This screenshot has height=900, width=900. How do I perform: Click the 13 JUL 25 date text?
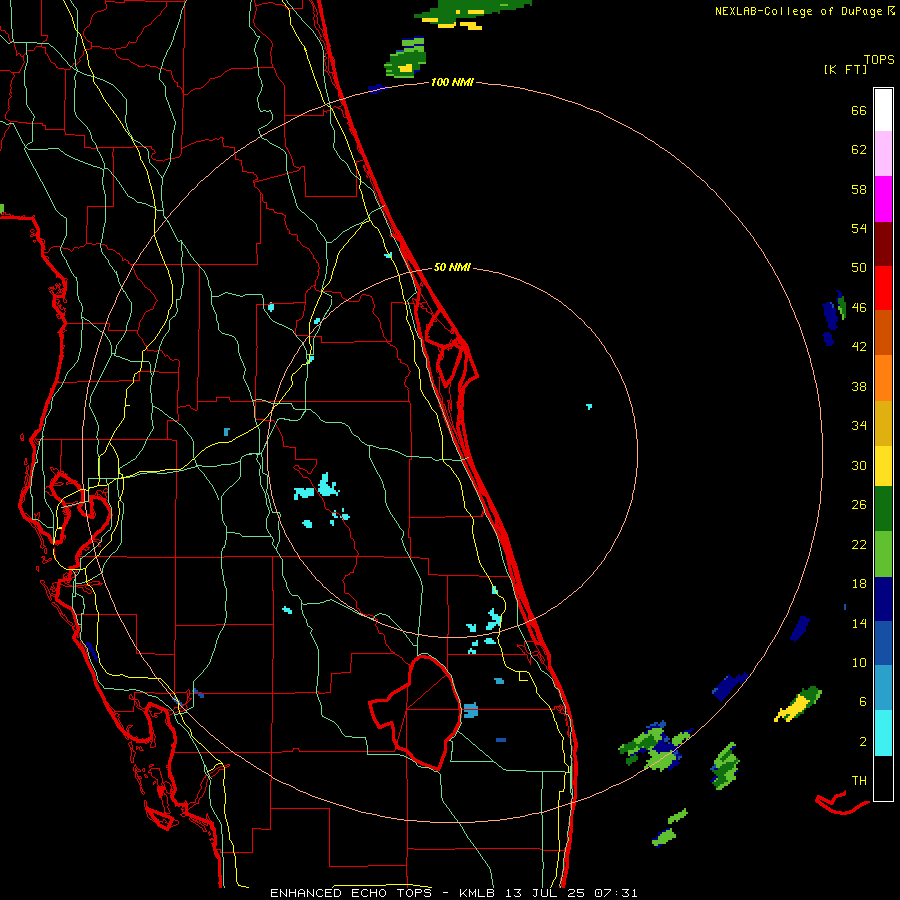point(545,893)
